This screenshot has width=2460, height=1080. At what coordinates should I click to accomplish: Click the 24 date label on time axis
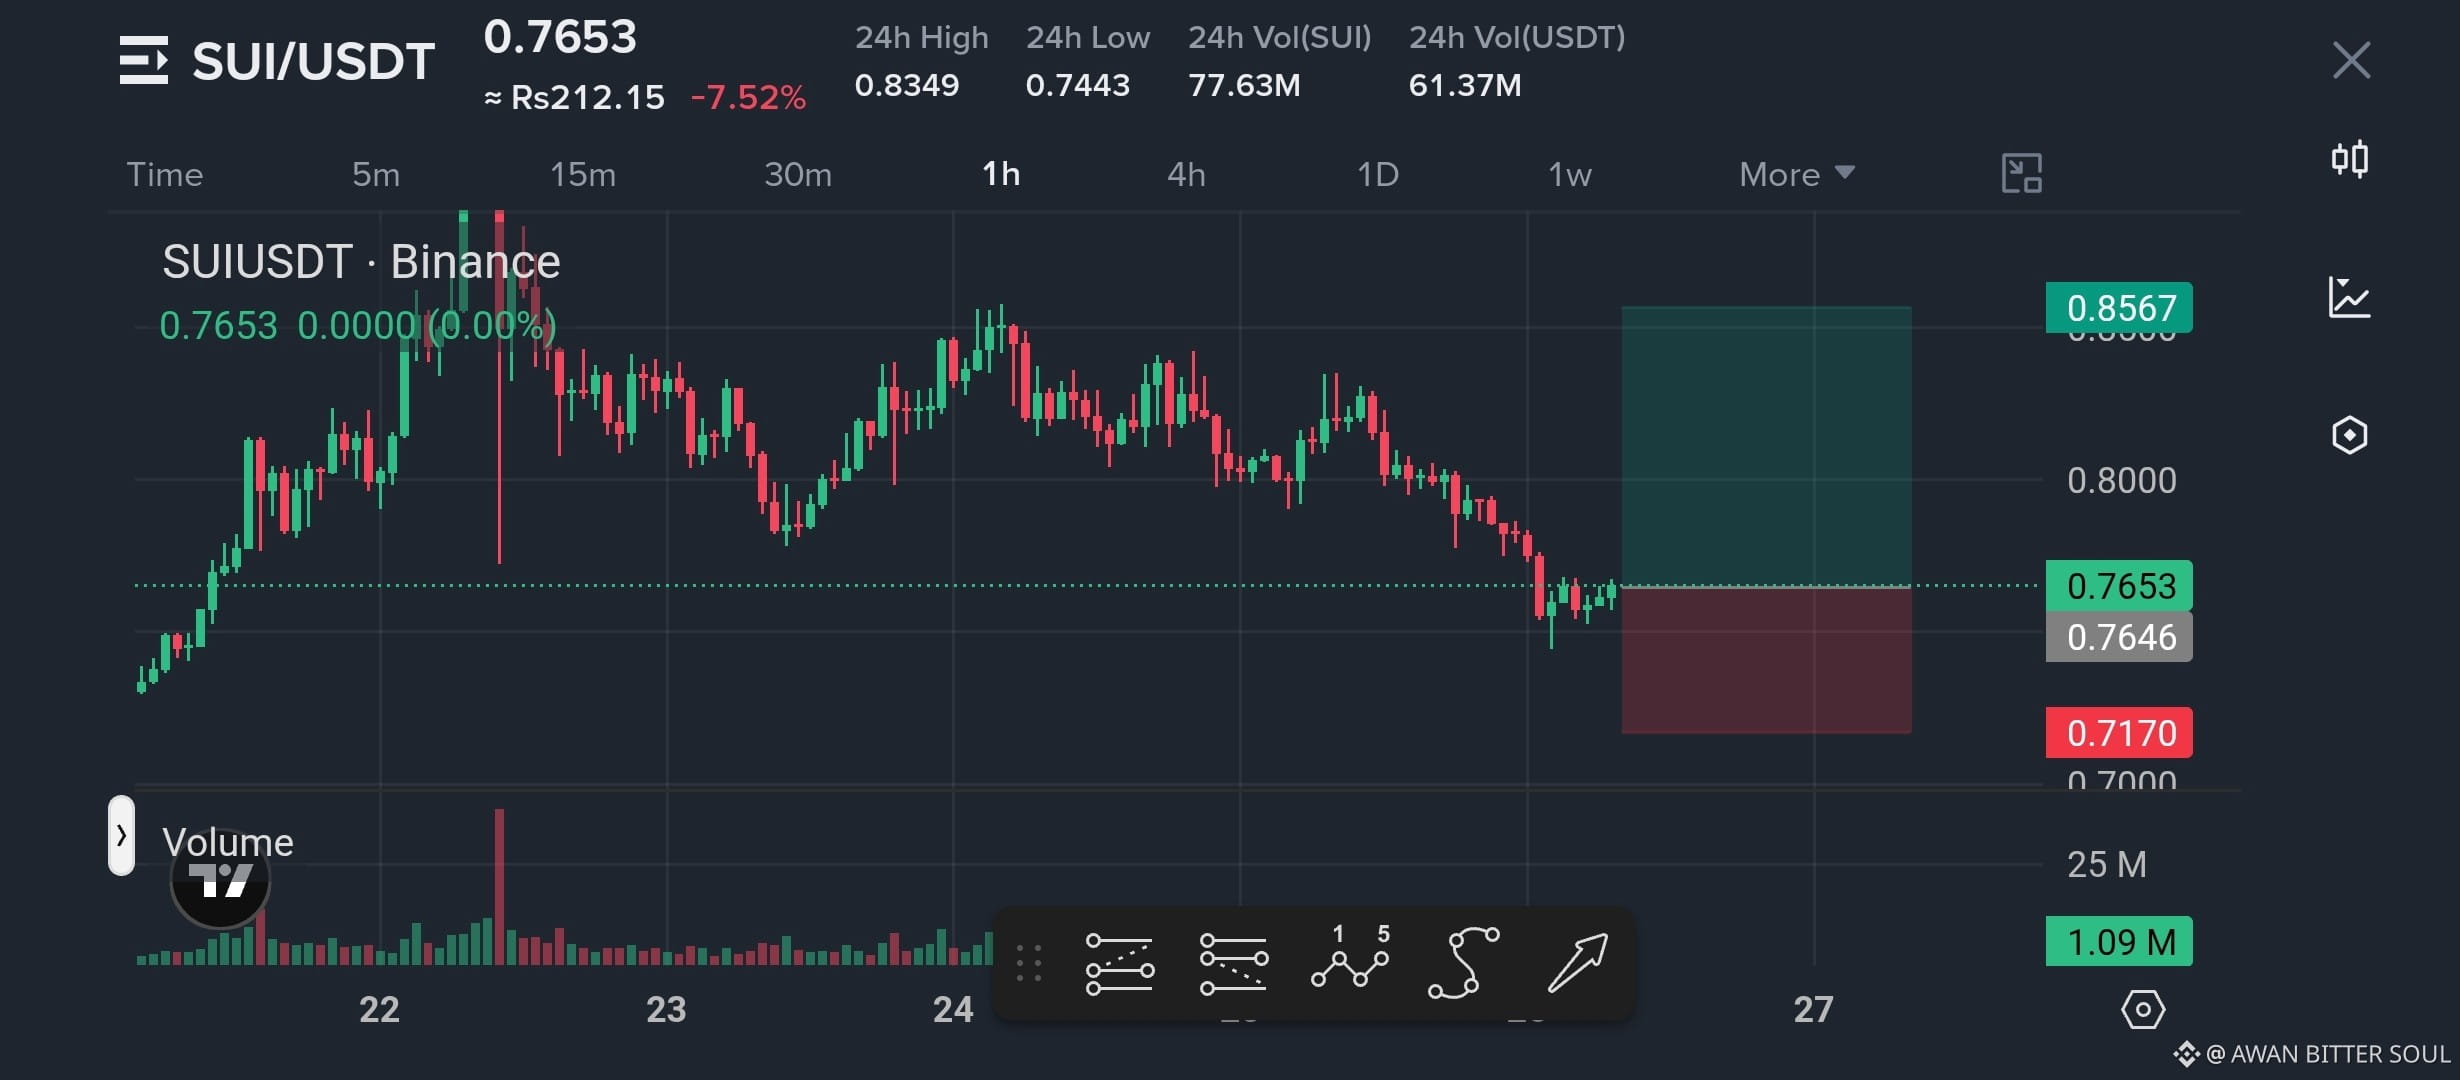pos(953,1009)
